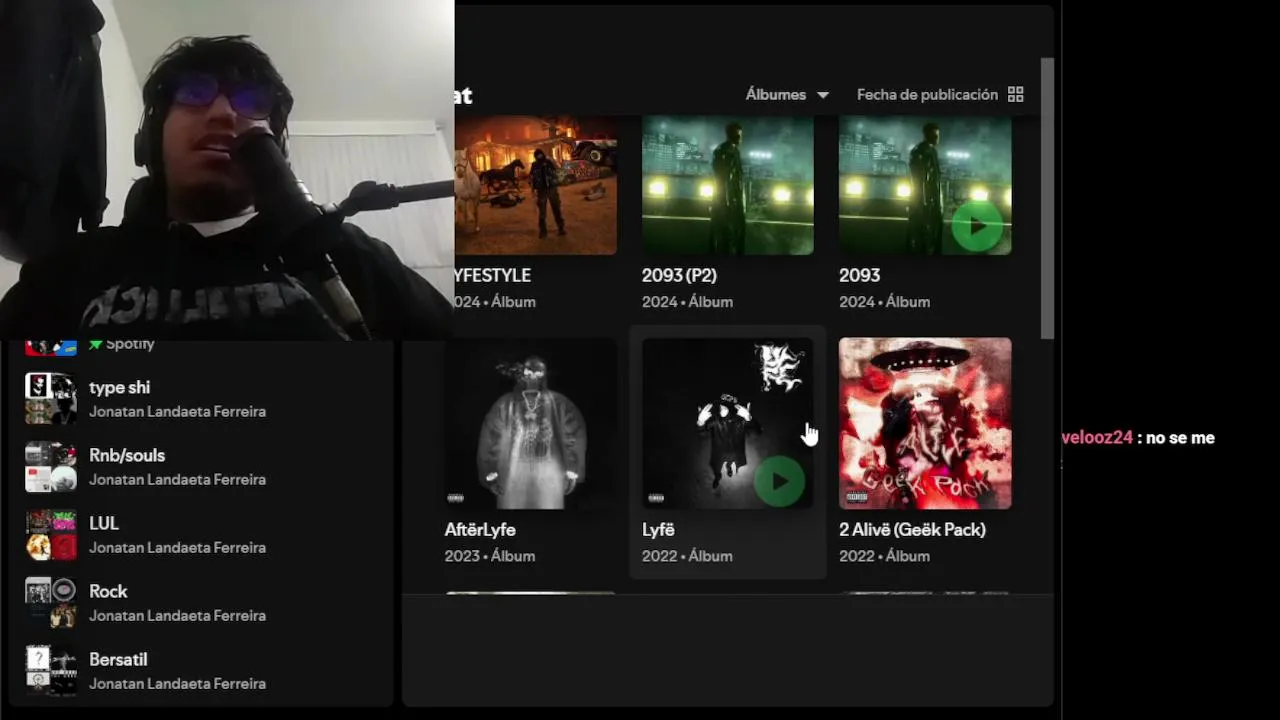1280x720 pixels.
Task: Open the LUL playlist
Action: coord(200,534)
